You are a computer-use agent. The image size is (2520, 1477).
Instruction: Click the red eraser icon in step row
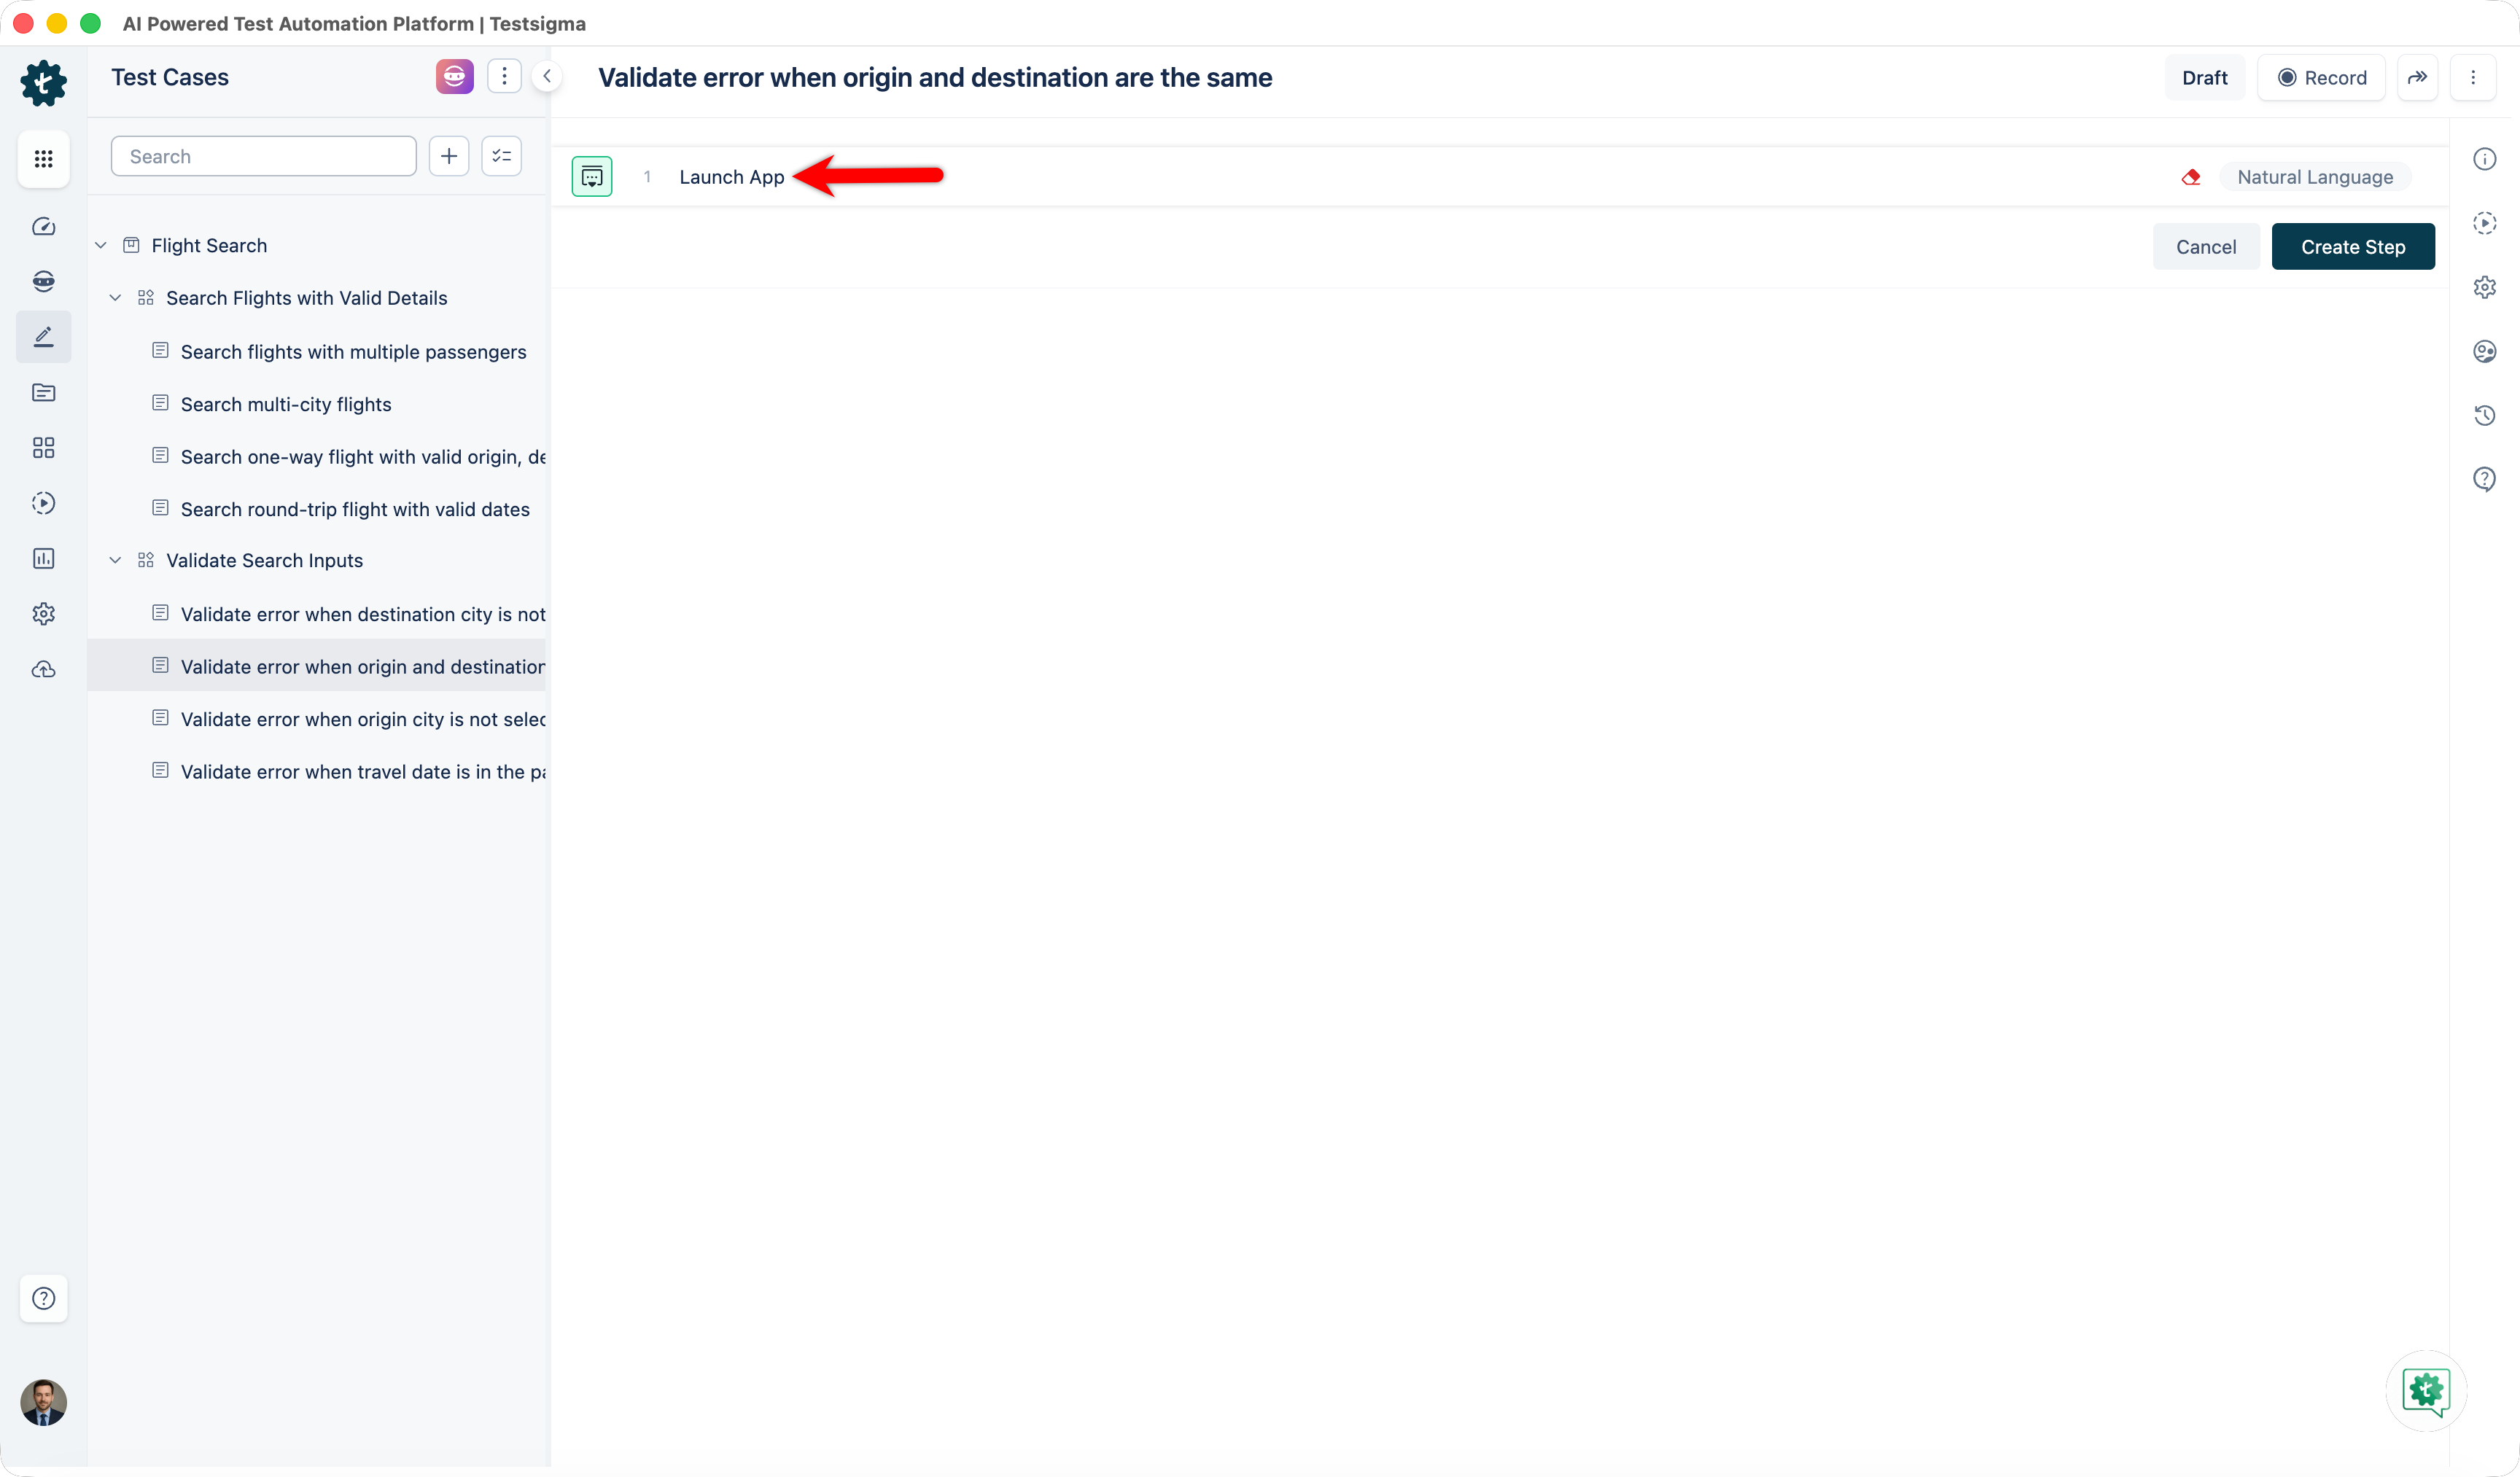[x=2190, y=177]
